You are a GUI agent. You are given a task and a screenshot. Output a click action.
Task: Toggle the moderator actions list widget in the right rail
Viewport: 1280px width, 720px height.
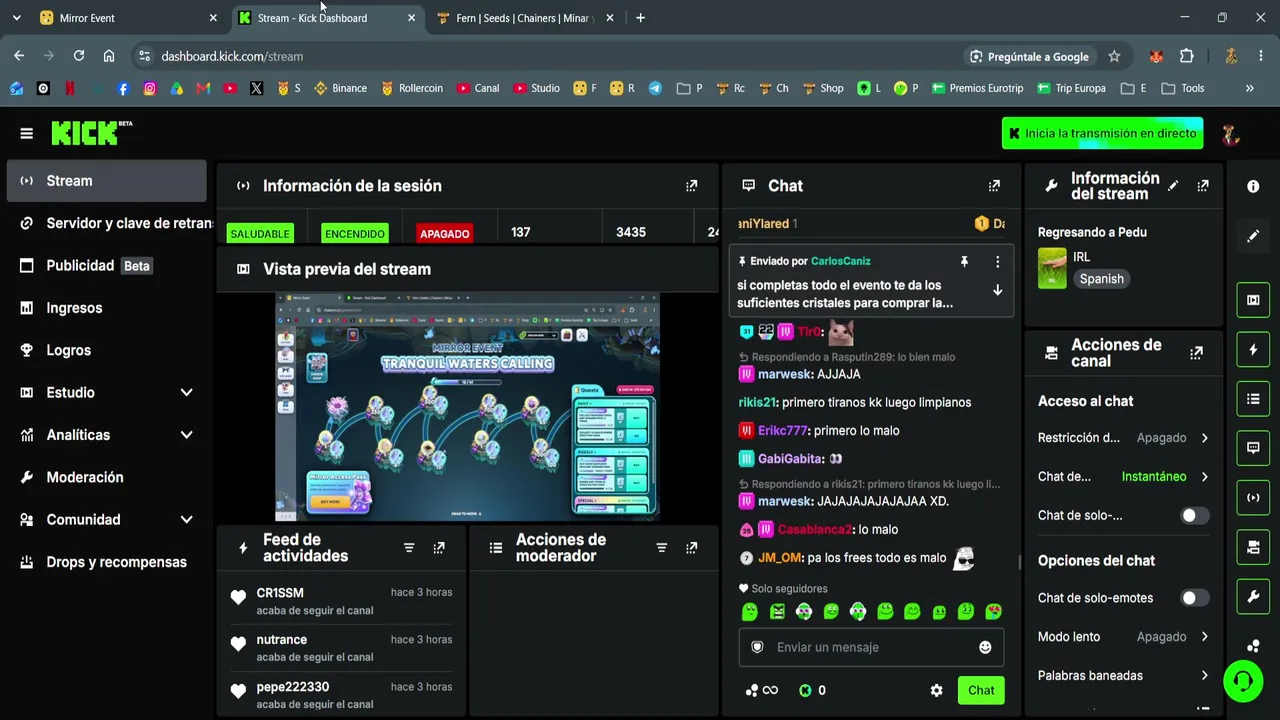click(x=1253, y=399)
